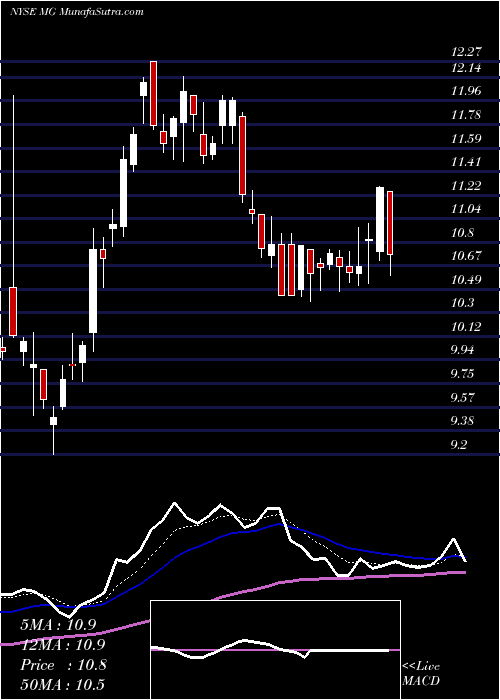Select the 11.96 price axis label
The width and height of the screenshot is (500, 700).
pos(467,92)
